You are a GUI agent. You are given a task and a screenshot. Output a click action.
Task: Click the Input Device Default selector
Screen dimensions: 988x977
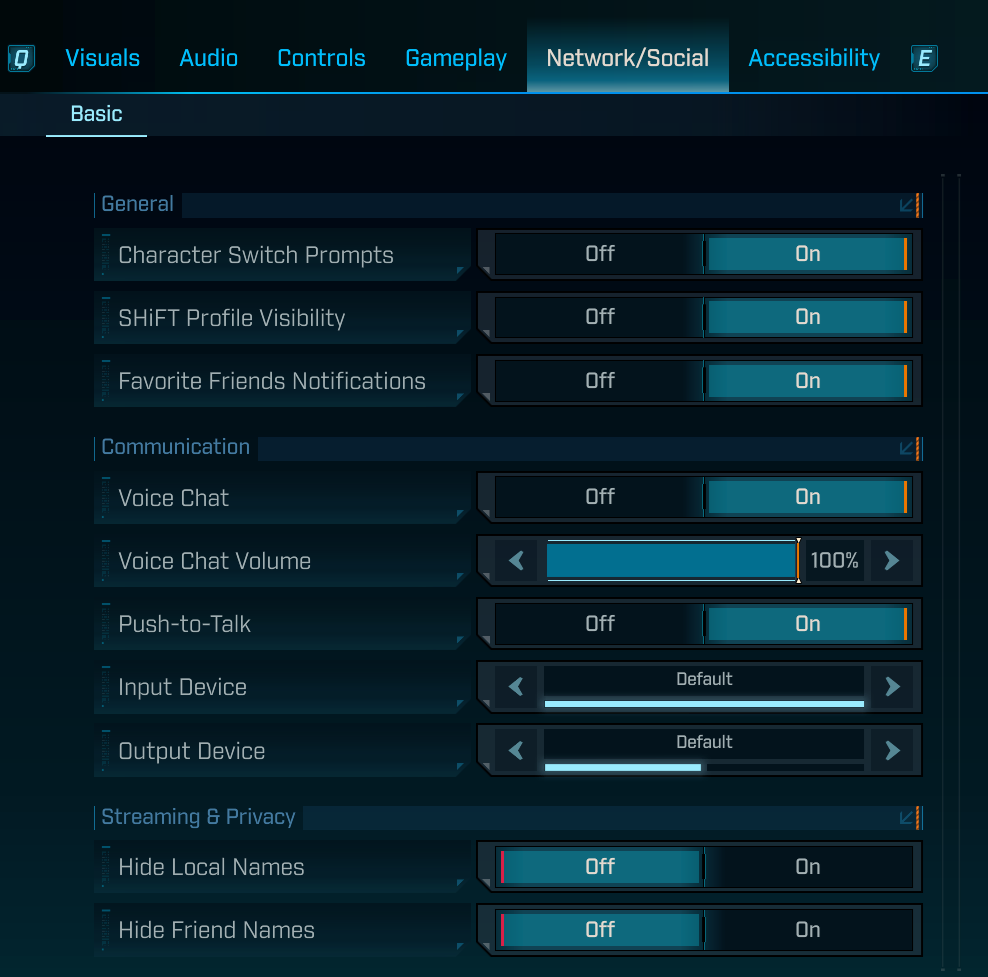coord(704,687)
